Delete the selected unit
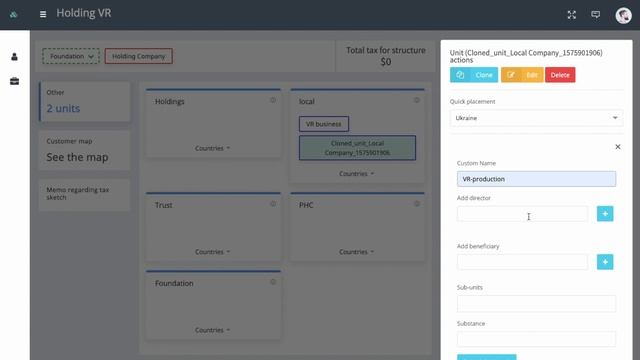 click(x=560, y=75)
